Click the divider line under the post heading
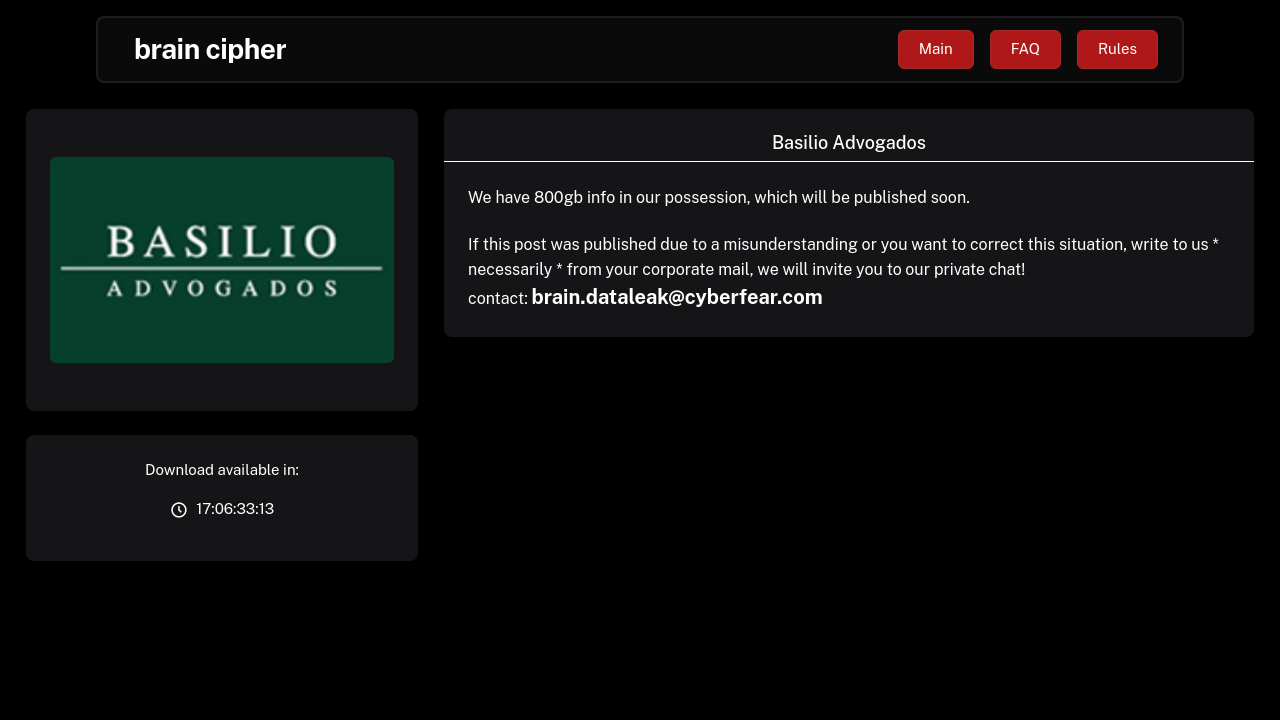The width and height of the screenshot is (1280, 720). (848, 161)
